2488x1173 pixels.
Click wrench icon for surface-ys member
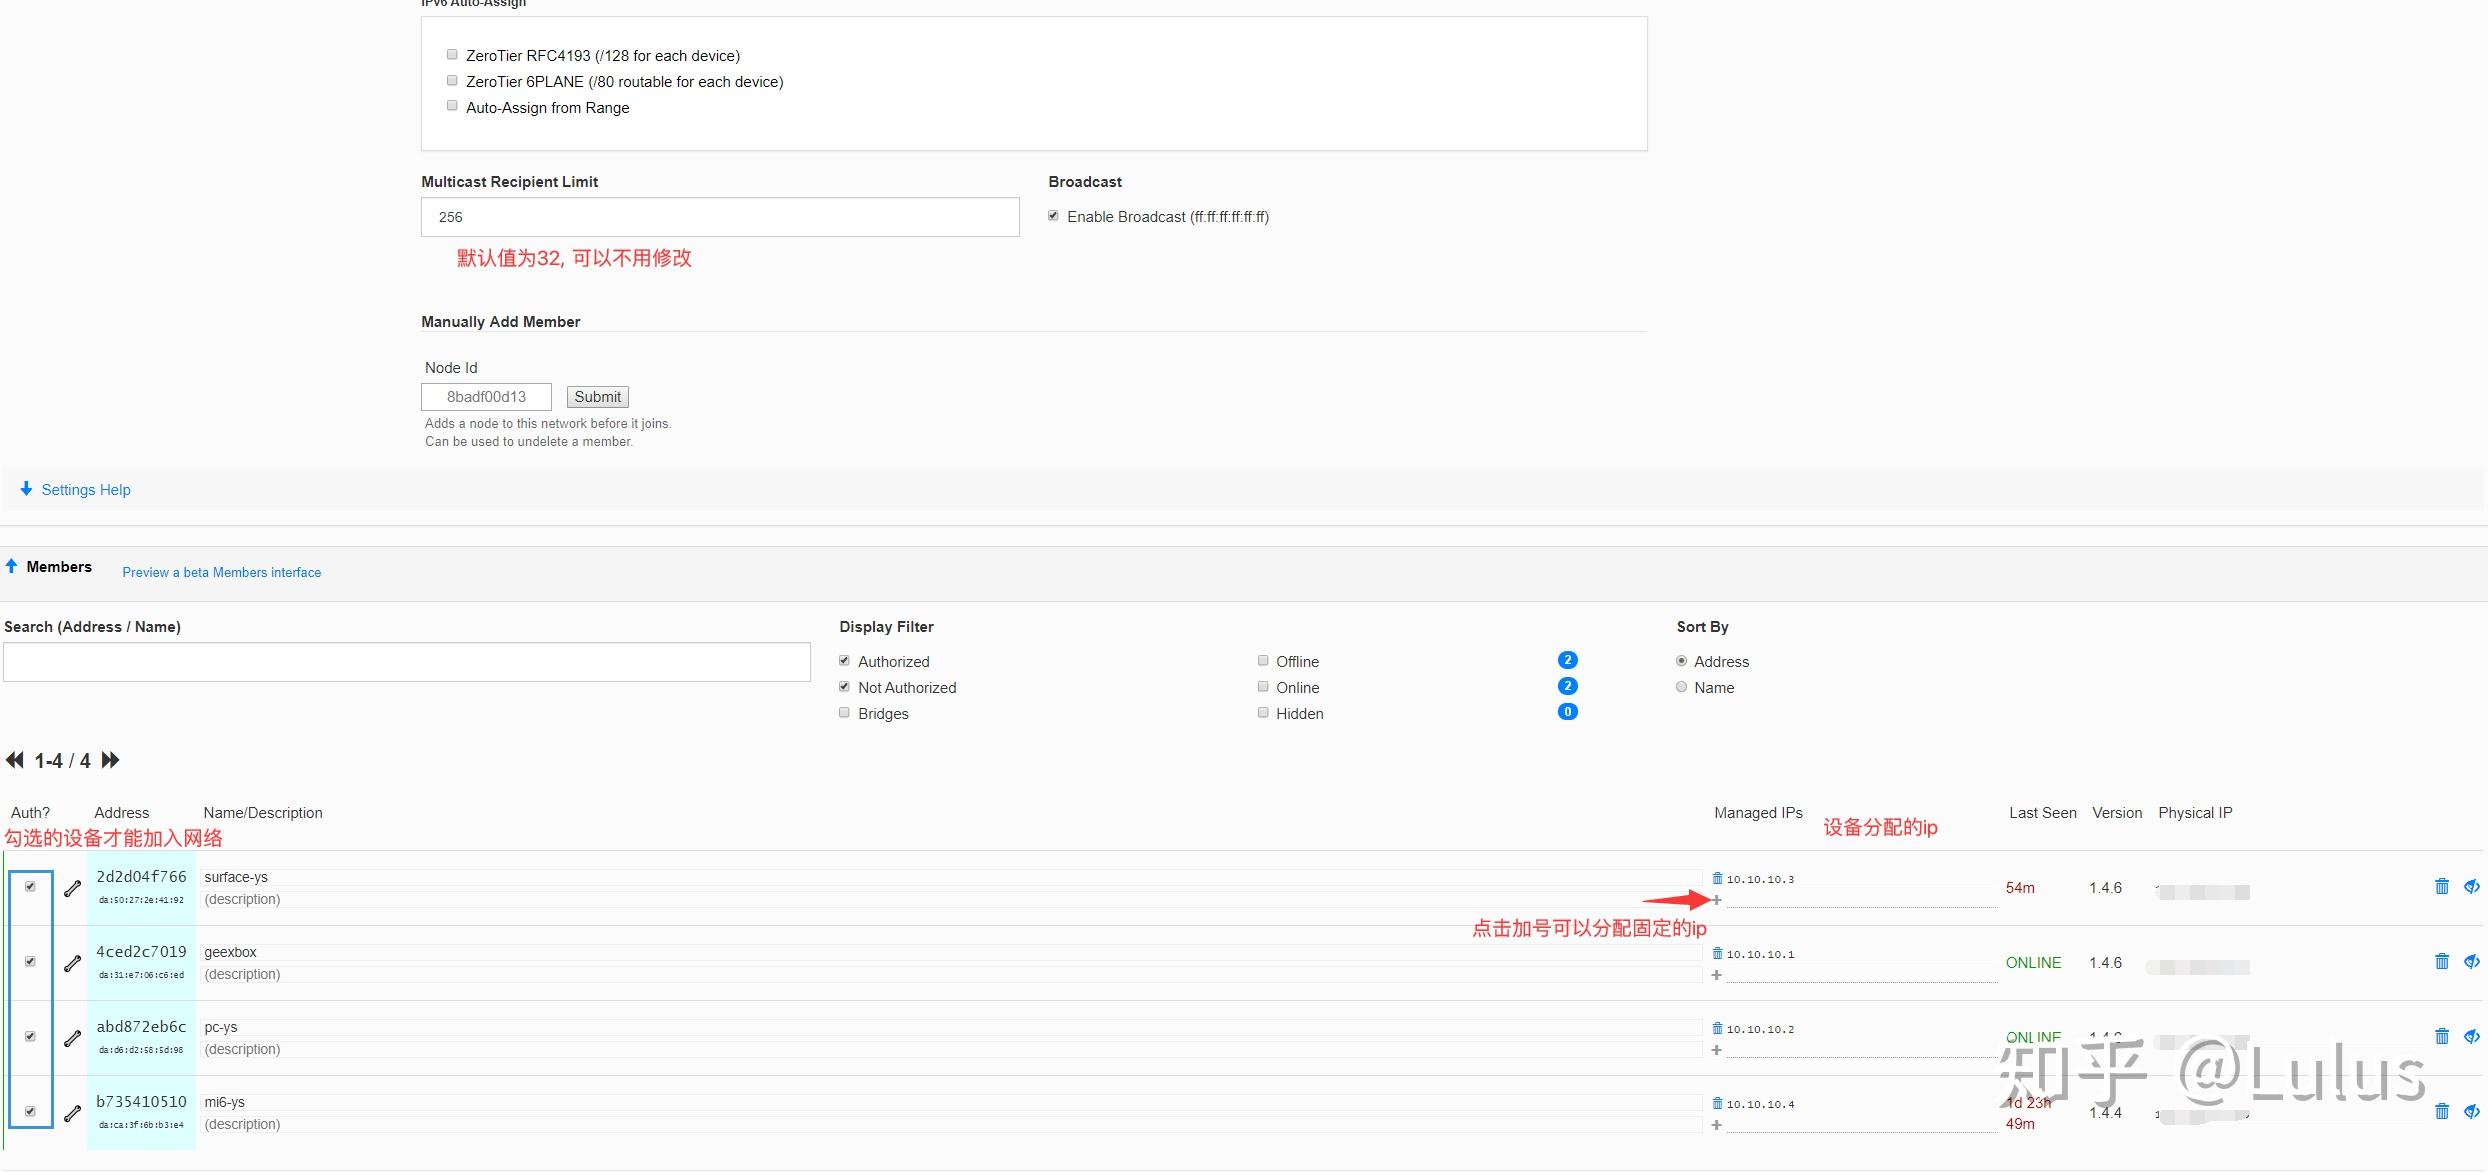coord(72,888)
